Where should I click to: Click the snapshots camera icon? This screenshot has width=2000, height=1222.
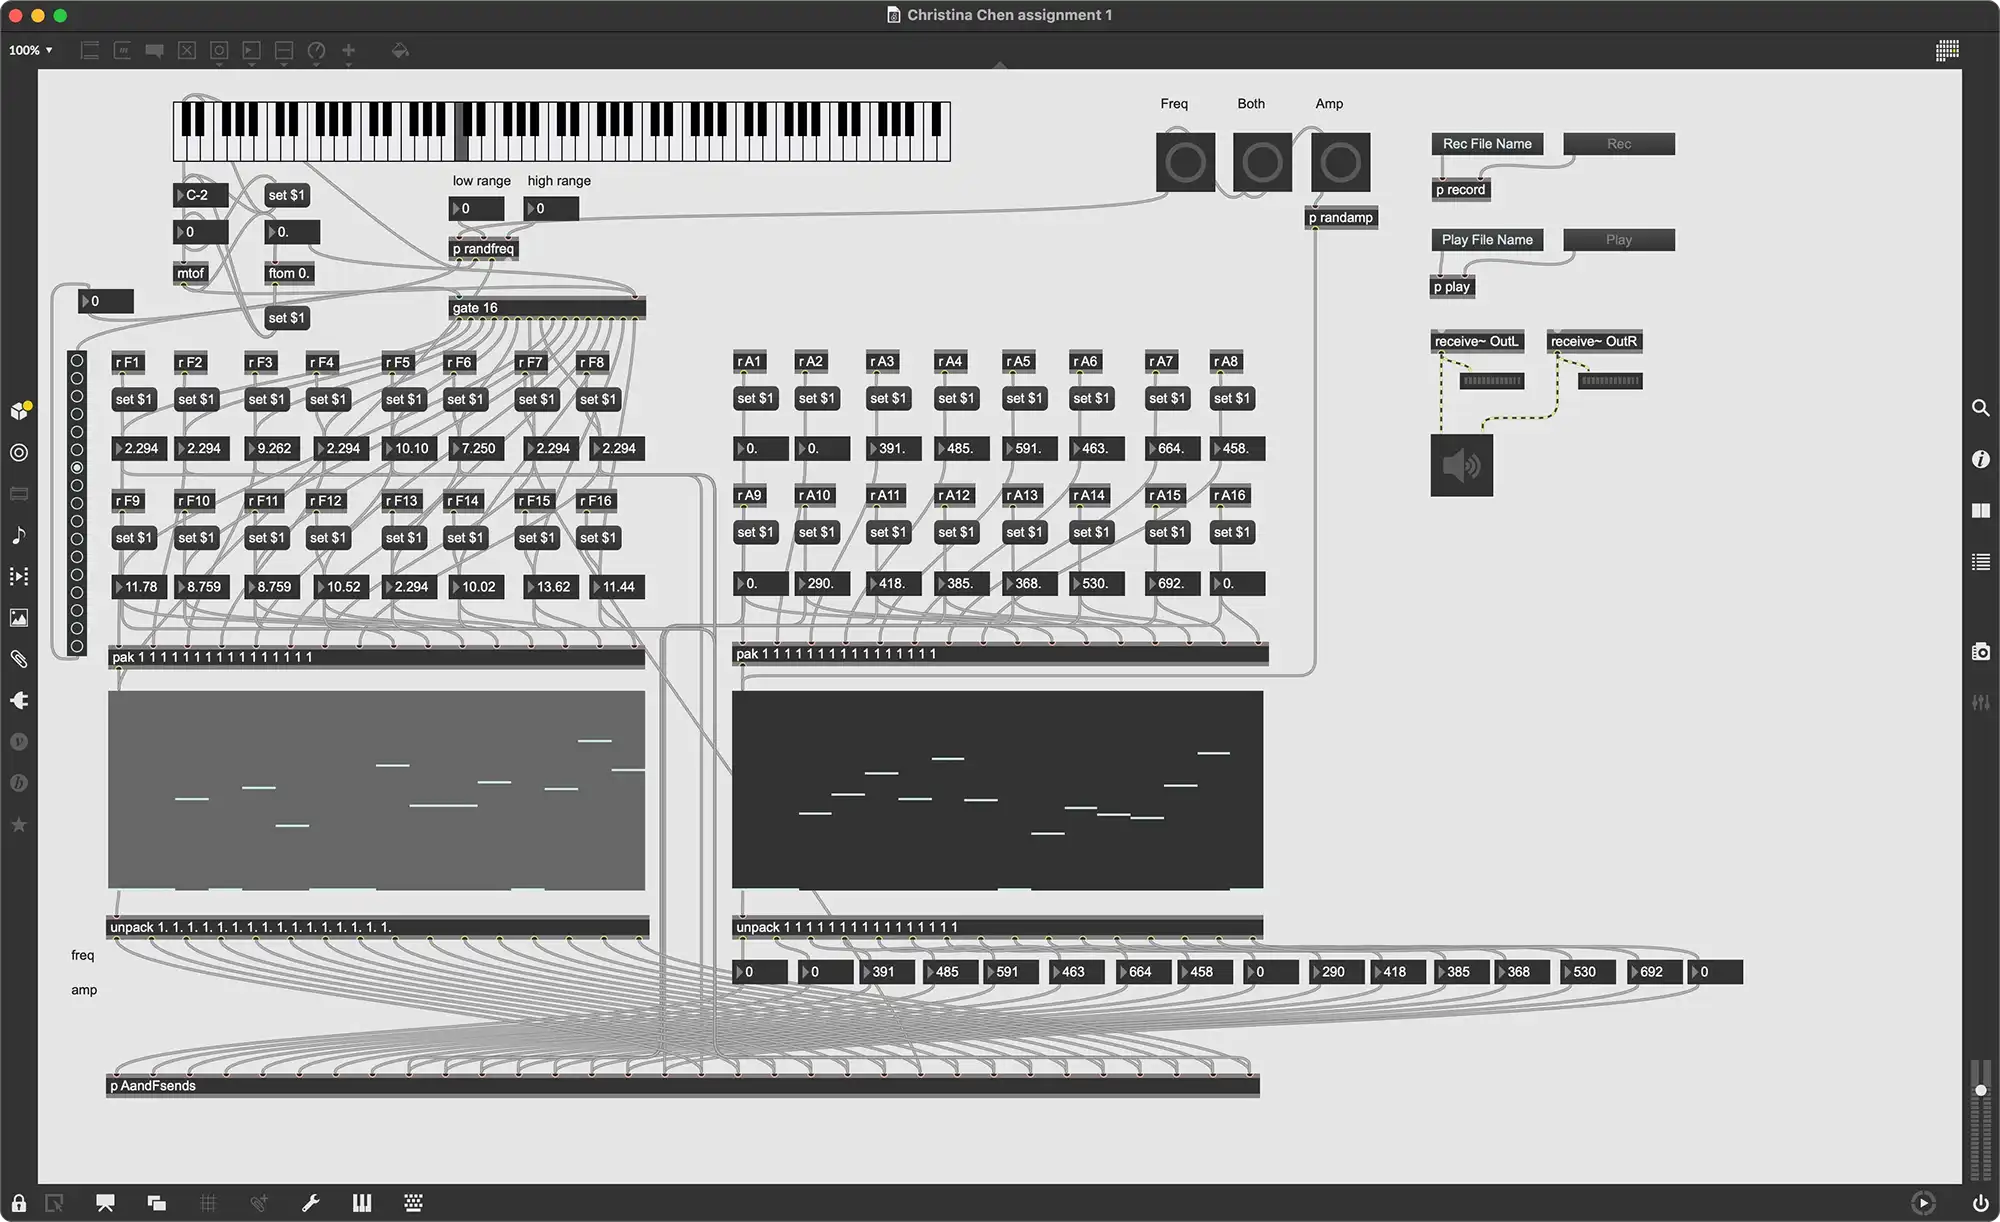tap(1980, 652)
